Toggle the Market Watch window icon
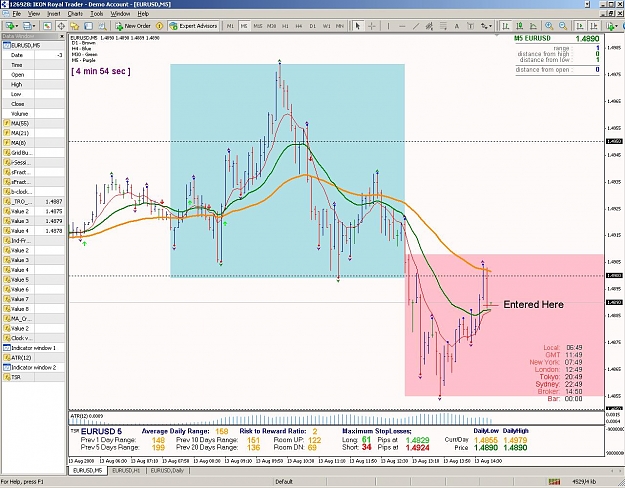This screenshot has width=625, height=488. pos(47,26)
